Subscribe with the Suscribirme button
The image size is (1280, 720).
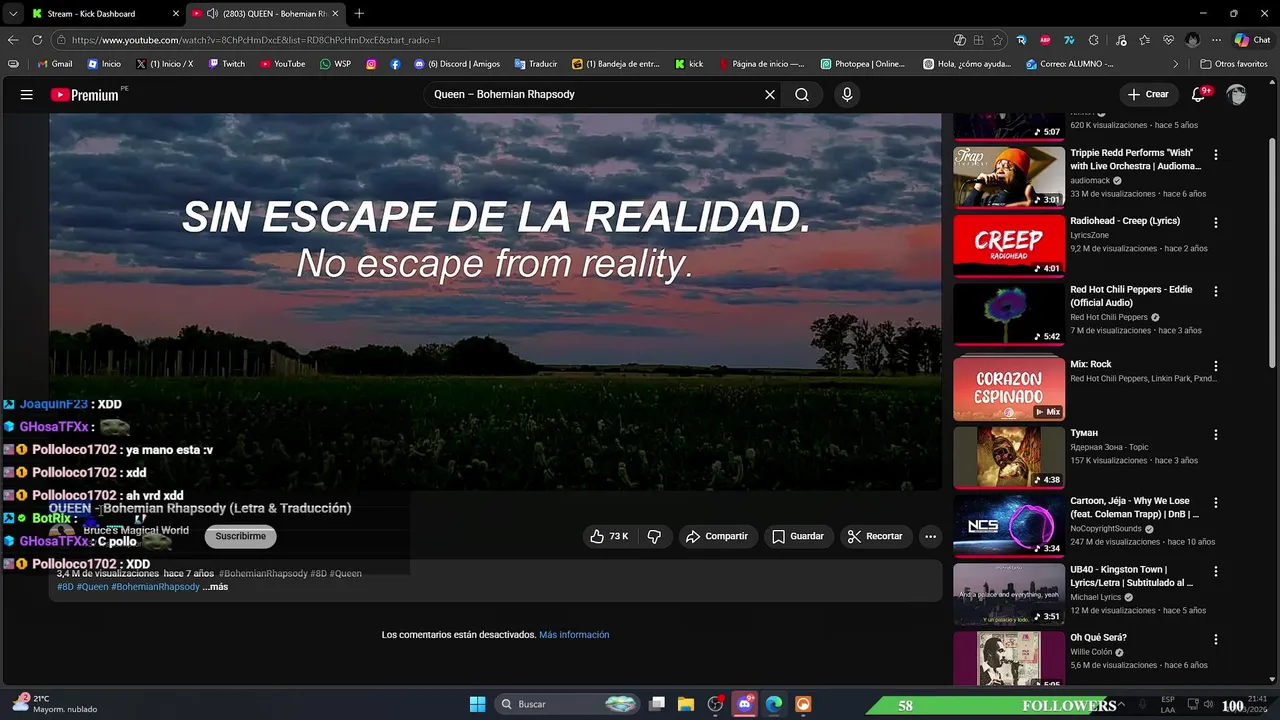coord(241,536)
